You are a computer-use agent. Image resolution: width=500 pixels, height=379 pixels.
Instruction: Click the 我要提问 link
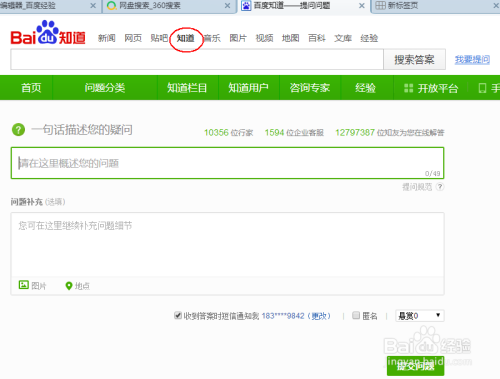[472, 60]
